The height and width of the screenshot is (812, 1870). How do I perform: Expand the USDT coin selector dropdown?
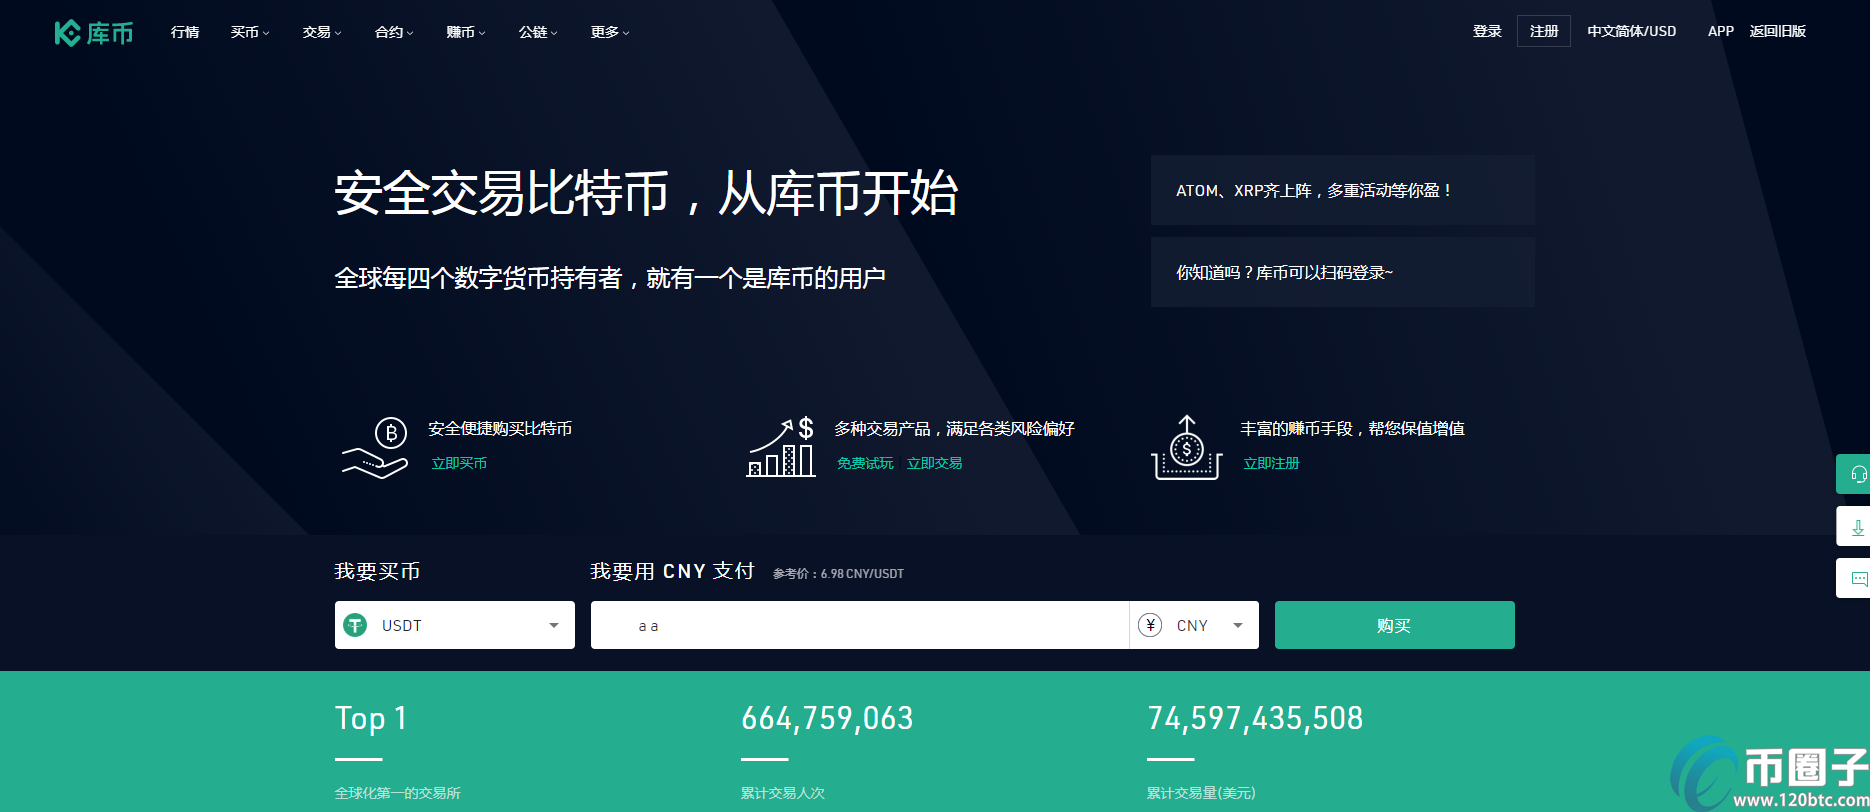click(x=553, y=625)
